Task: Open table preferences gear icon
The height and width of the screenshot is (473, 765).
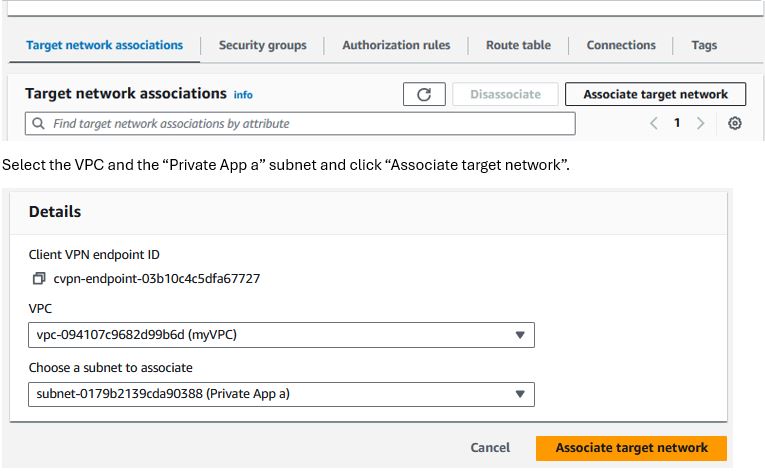Action: click(x=734, y=123)
